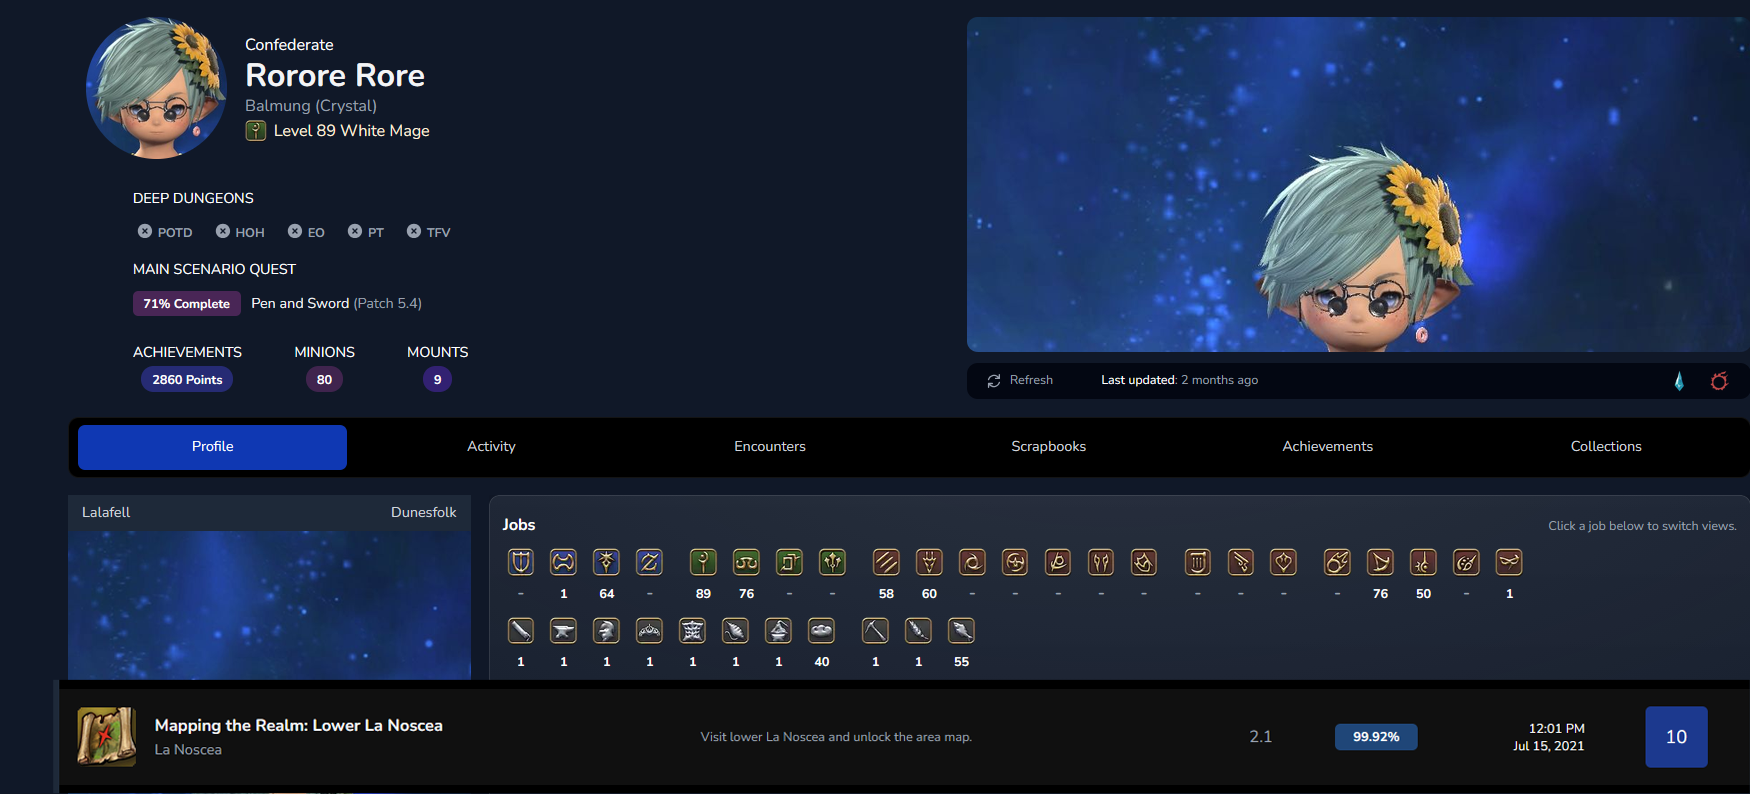Select the Miner pickaxe icon

(876, 630)
